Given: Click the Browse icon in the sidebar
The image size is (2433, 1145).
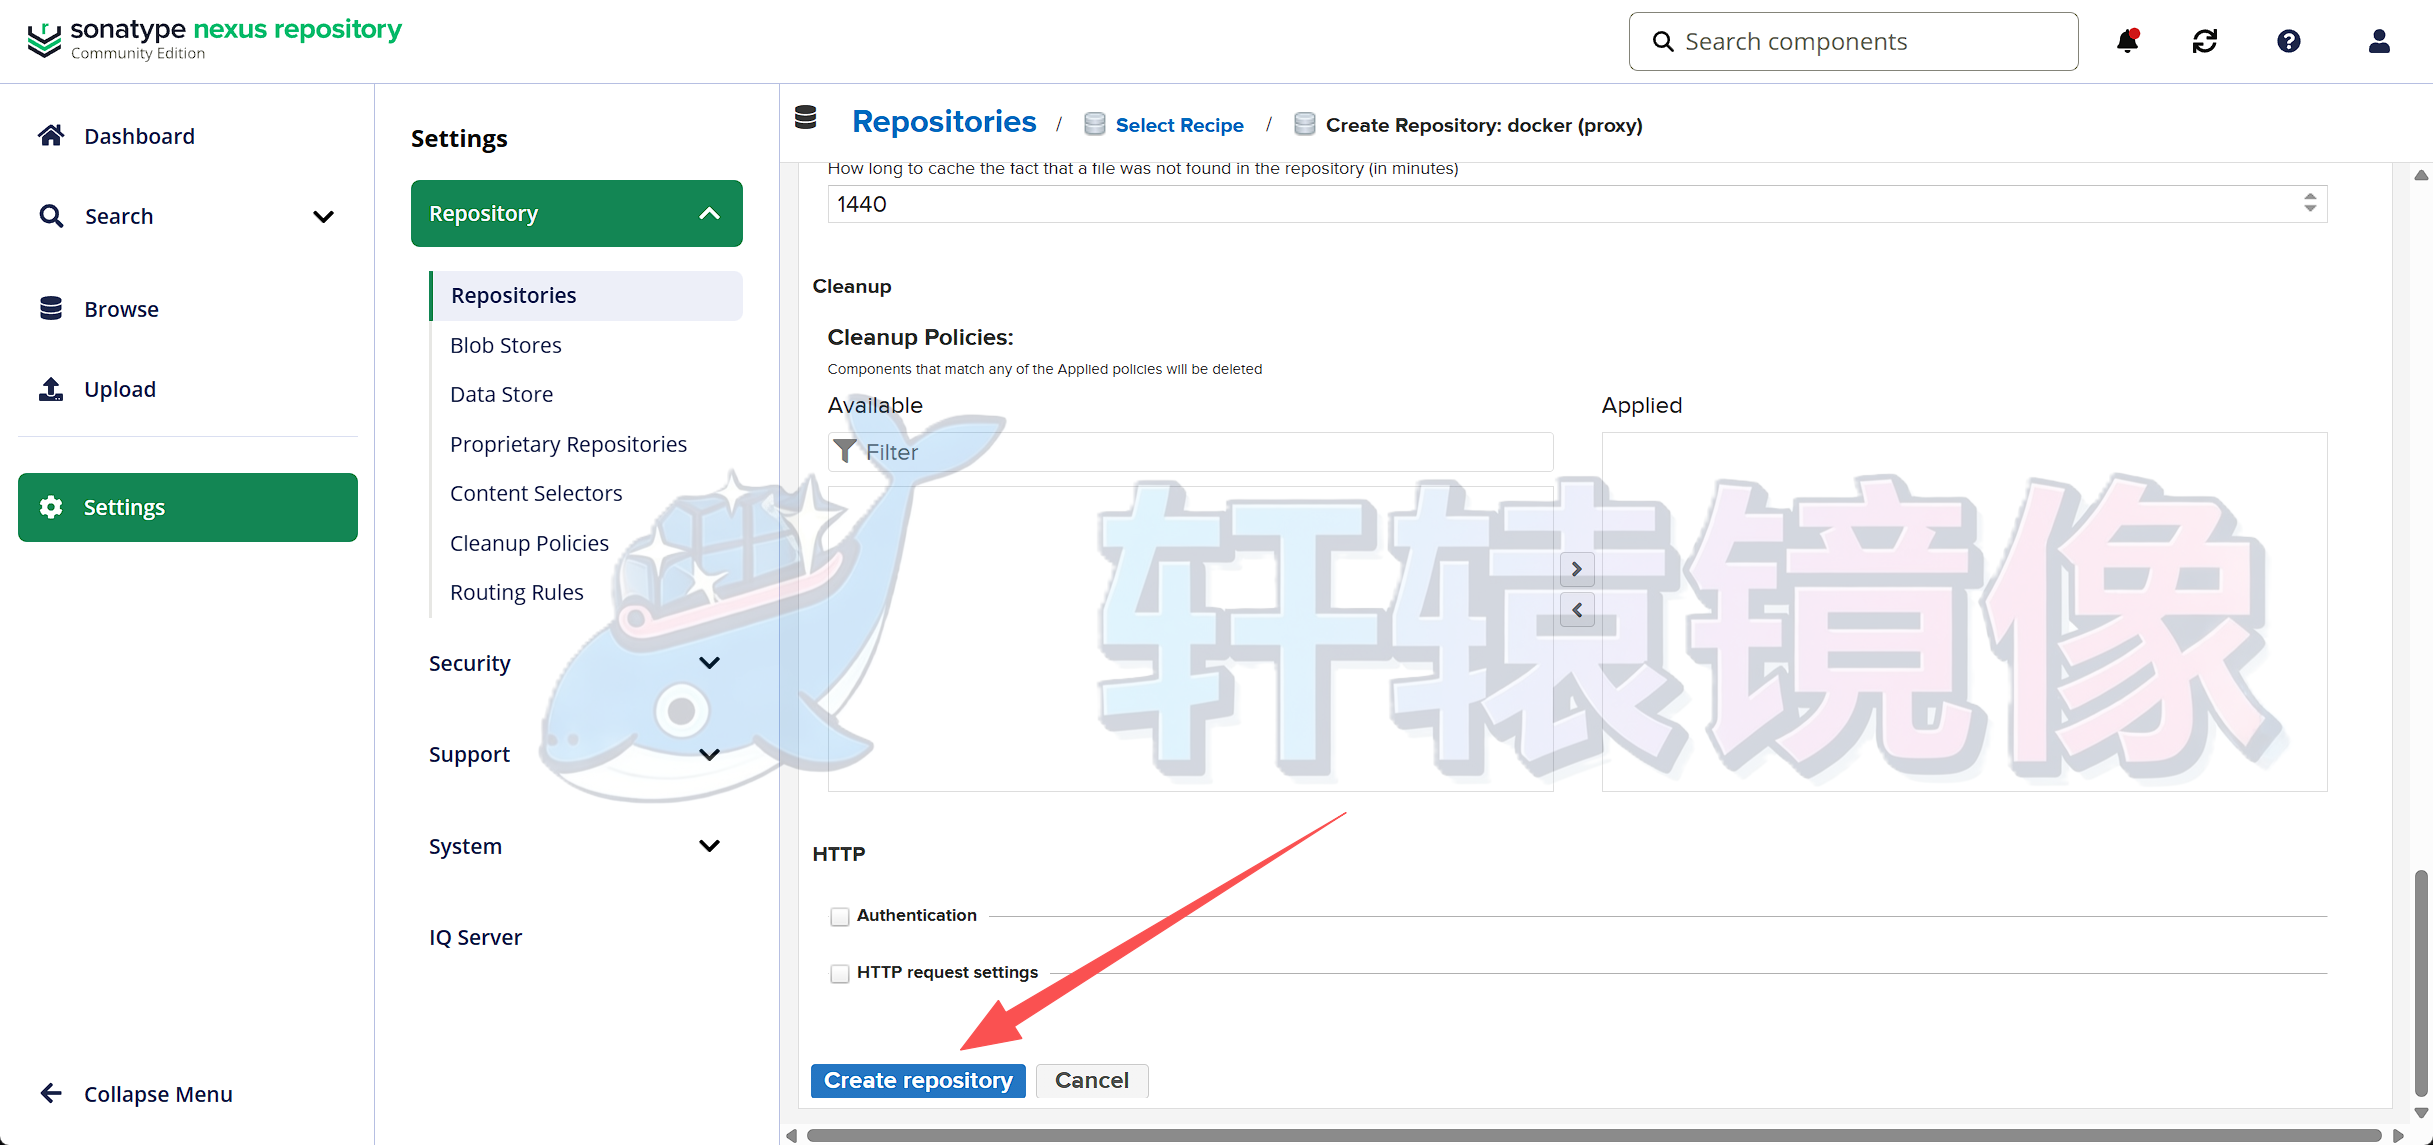Looking at the screenshot, I should (x=51, y=308).
